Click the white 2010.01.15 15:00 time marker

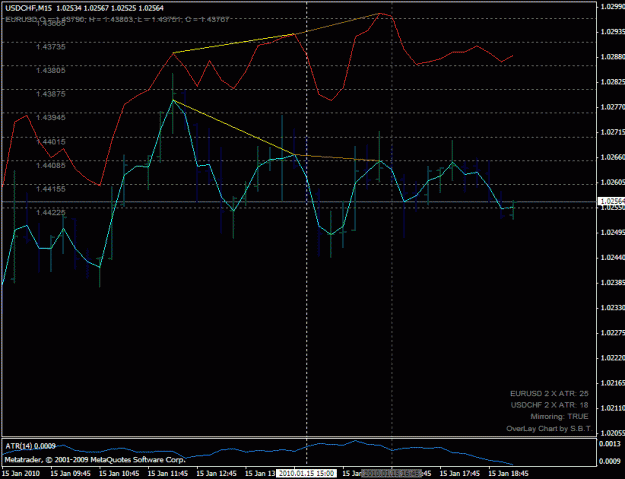(x=306, y=473)
